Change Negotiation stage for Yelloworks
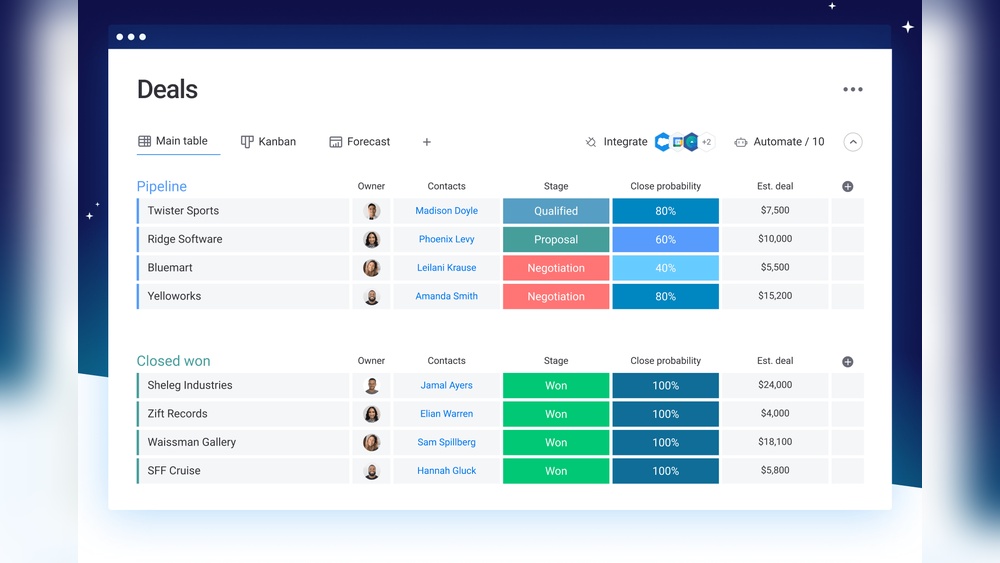 pos(556,296)
